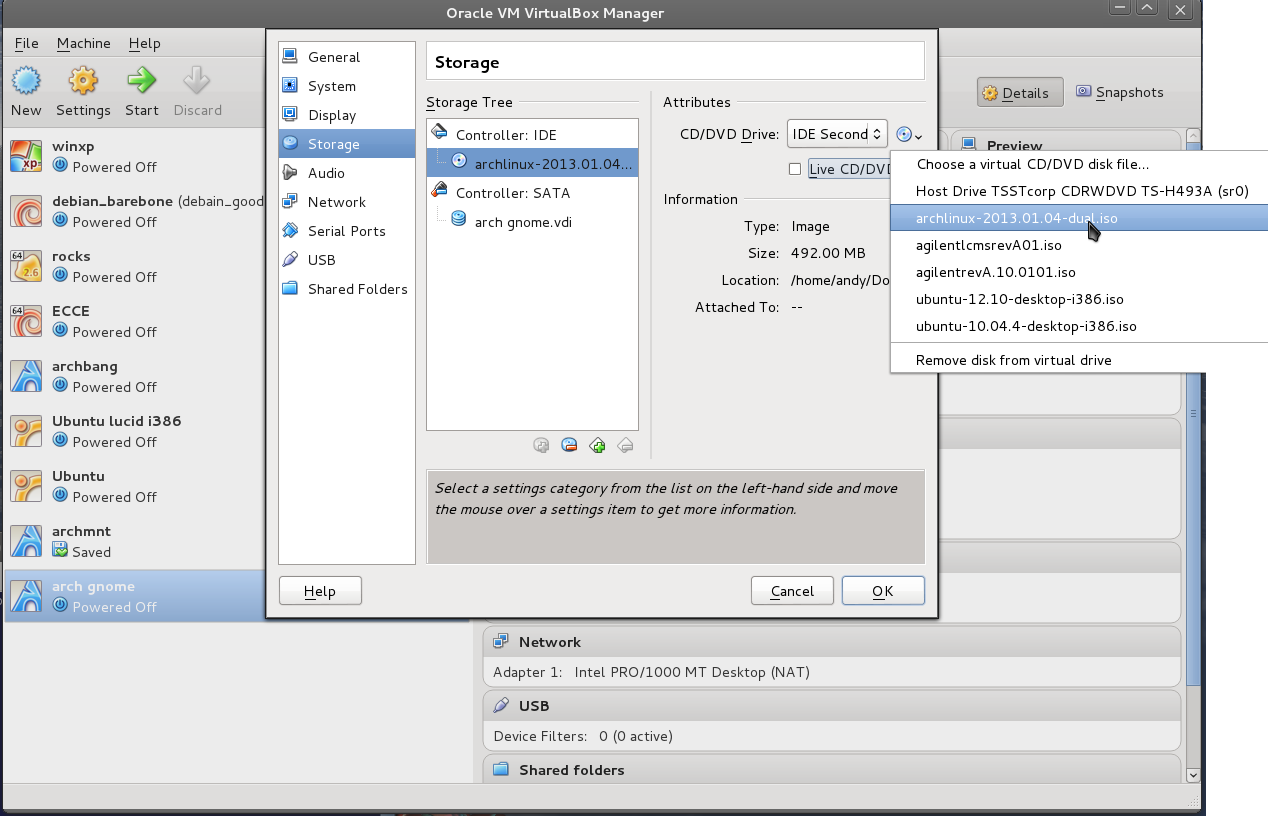
Task: Click the Shared folders section header
Action: point(832,770)
